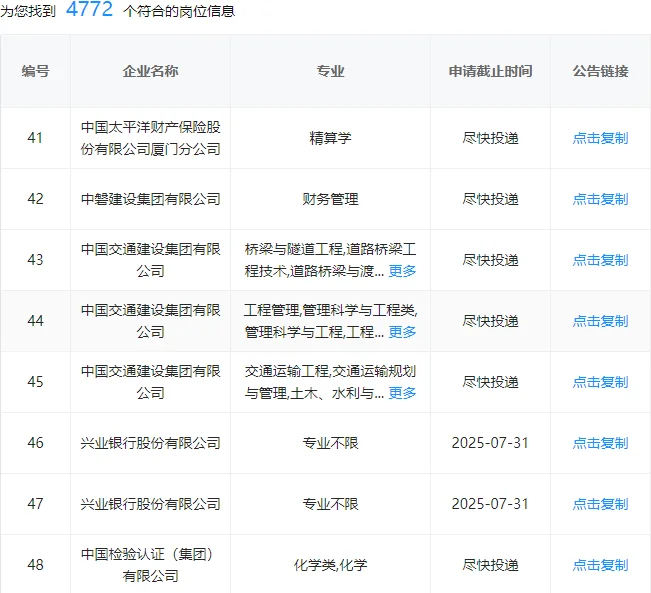Select deadline 2025-07-31 in row 47
Viewport: 651px width, 593px height.
[490, 504]
